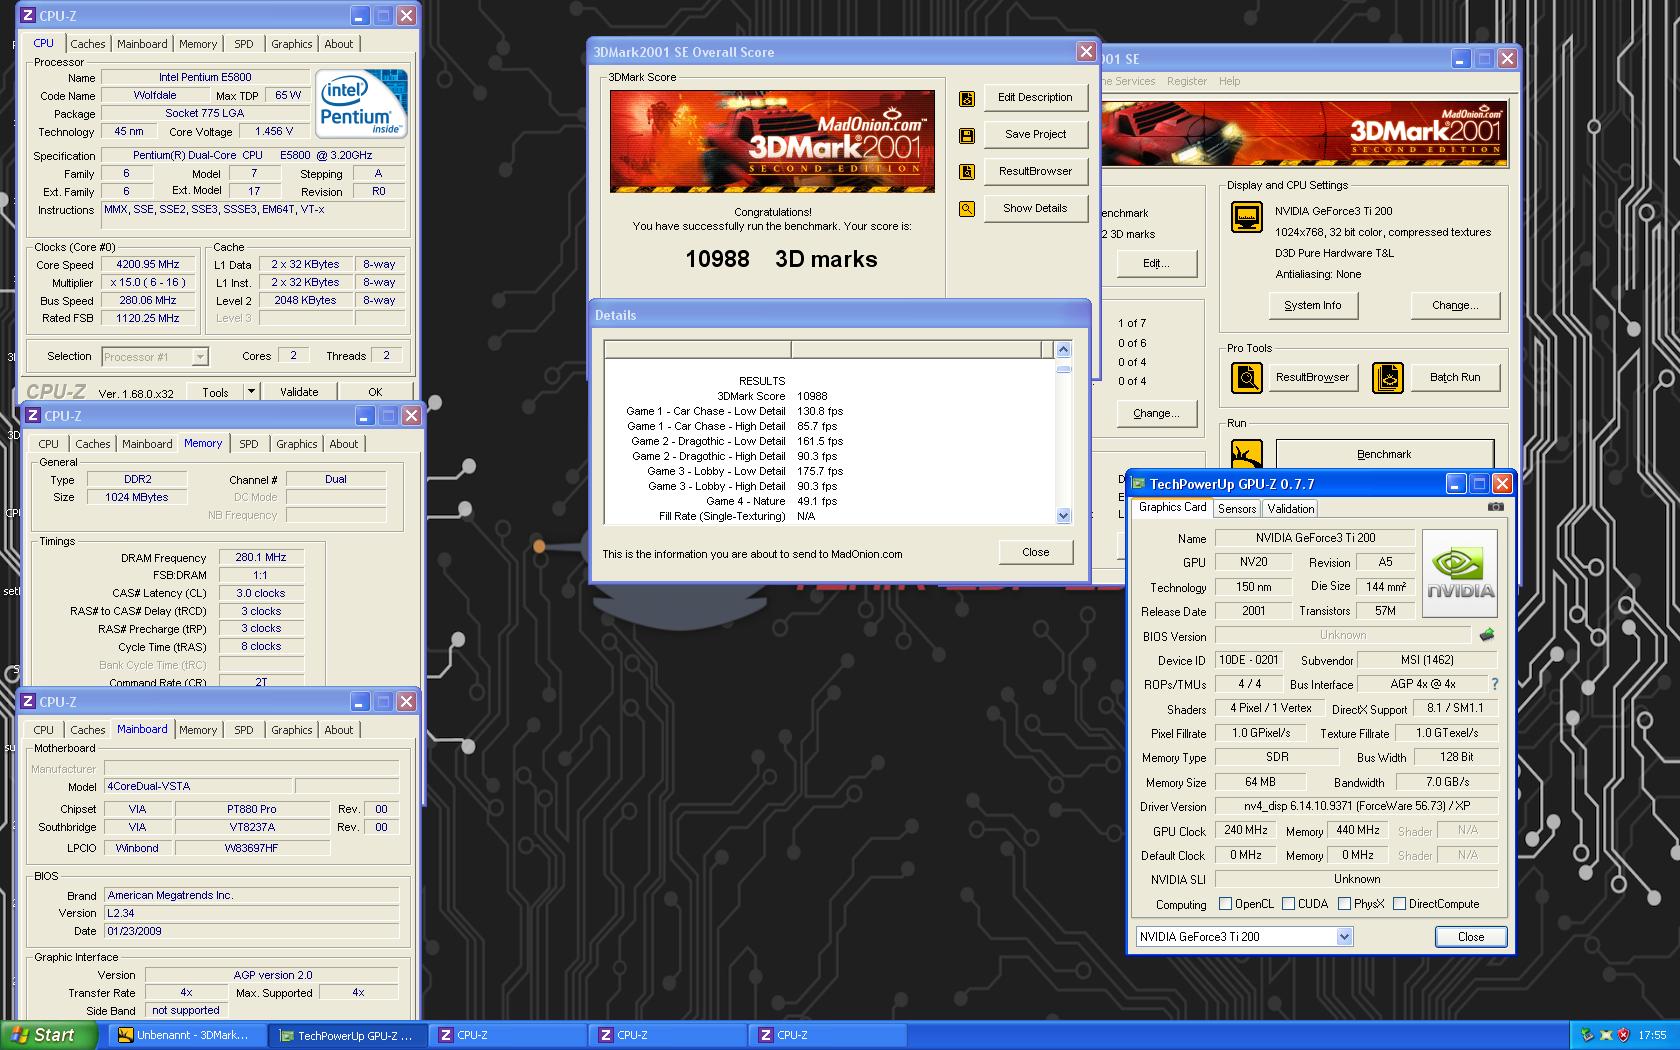1680x1050 pixels.
Task: Open the About tab in the Mainboard CPU-Z window
Action: click(338, 730)
